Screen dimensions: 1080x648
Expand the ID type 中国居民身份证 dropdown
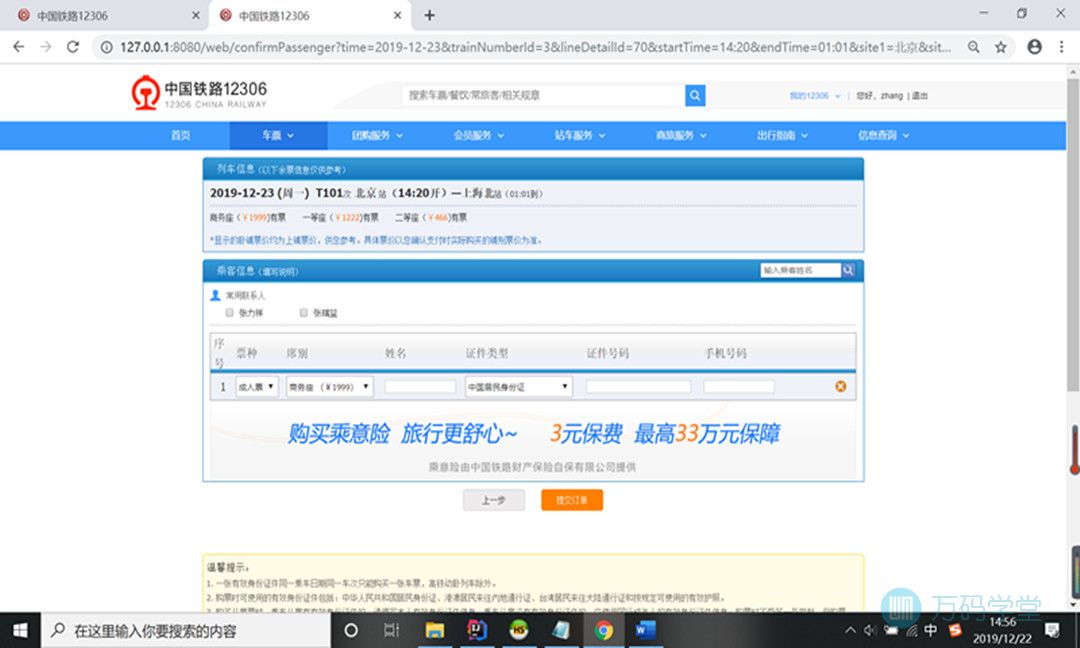point(518,387)
